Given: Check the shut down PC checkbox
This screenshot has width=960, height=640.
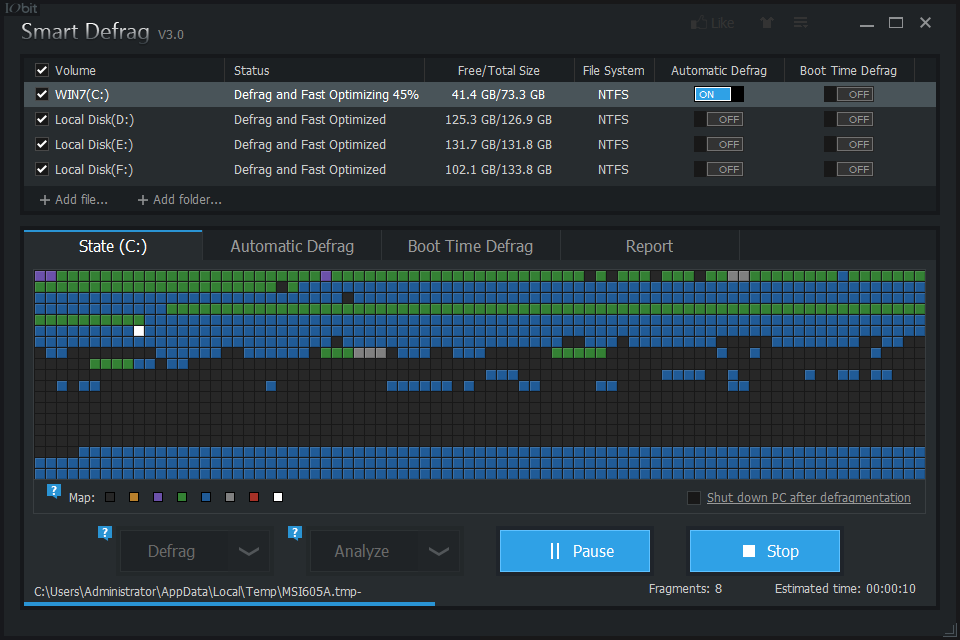Looking at the screenshot, I should pyautogui.click(x=694, y=498).
